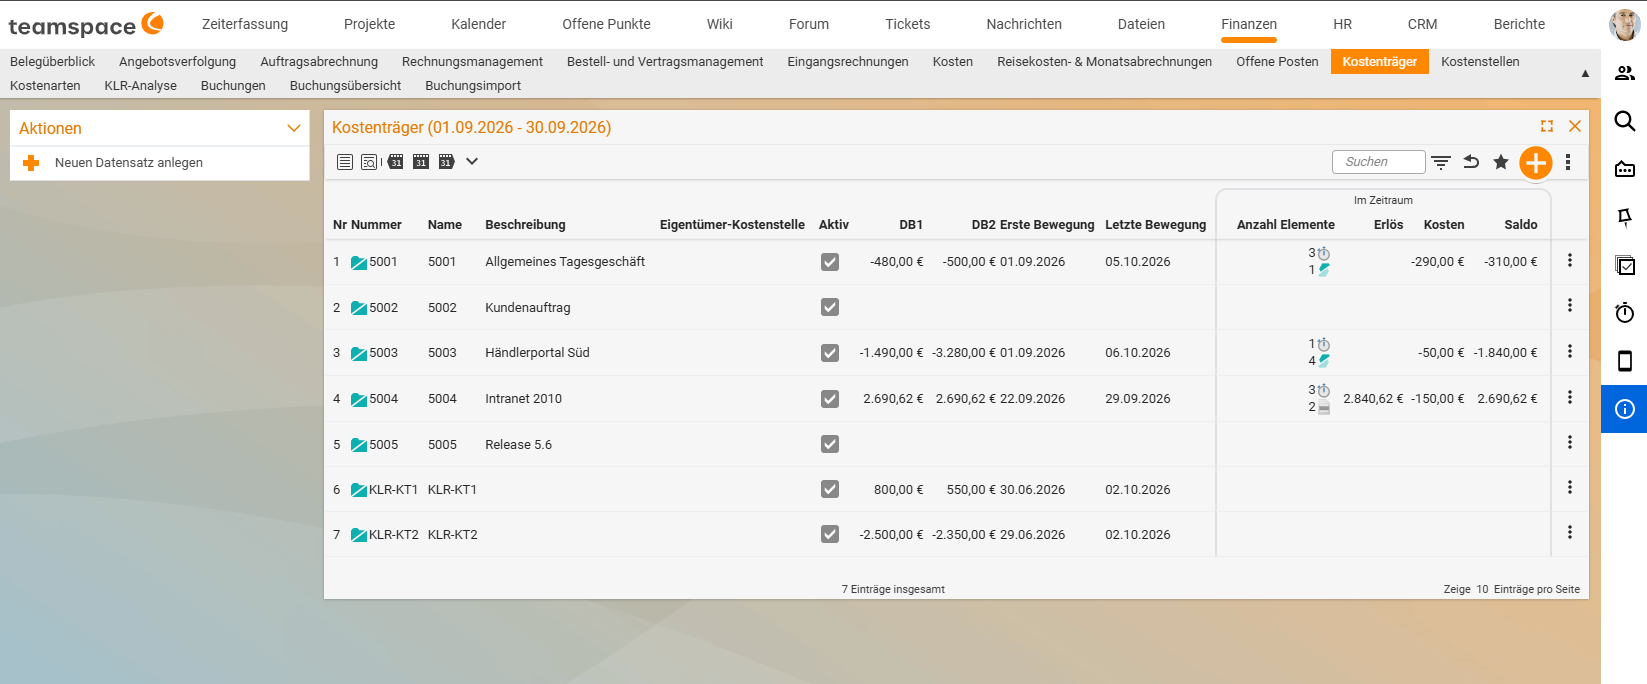Uncheck Aktiv for Allgemeines Tagesgeschäft

[830, 262]
